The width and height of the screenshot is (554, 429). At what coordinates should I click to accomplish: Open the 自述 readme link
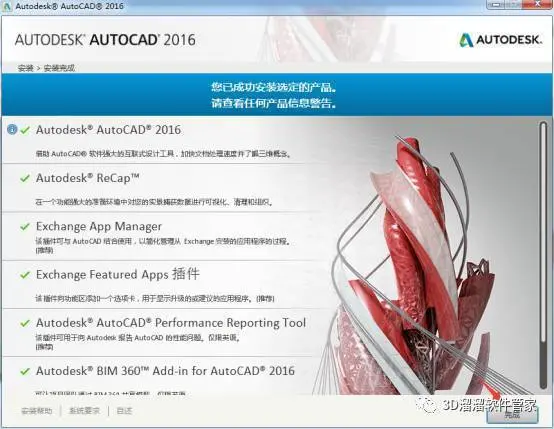coord(124,411)
